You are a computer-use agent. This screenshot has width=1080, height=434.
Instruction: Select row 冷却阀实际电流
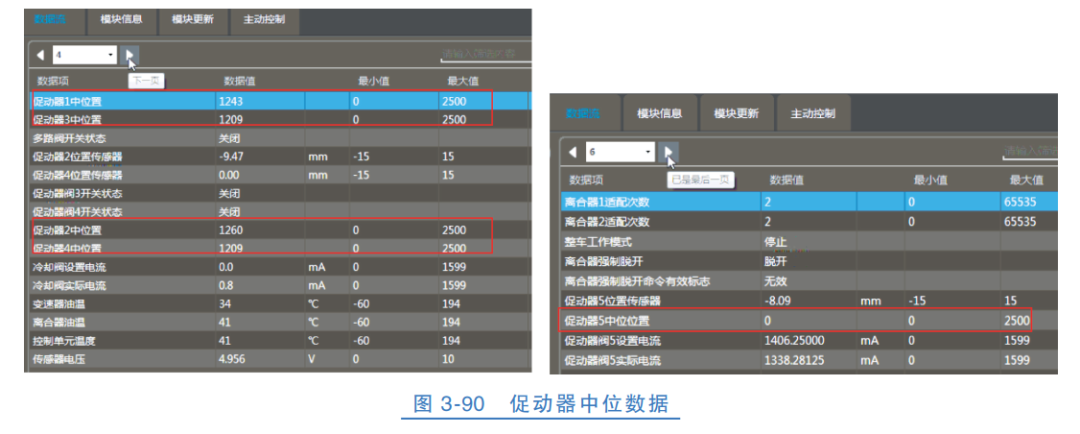[x=279, y=285]
